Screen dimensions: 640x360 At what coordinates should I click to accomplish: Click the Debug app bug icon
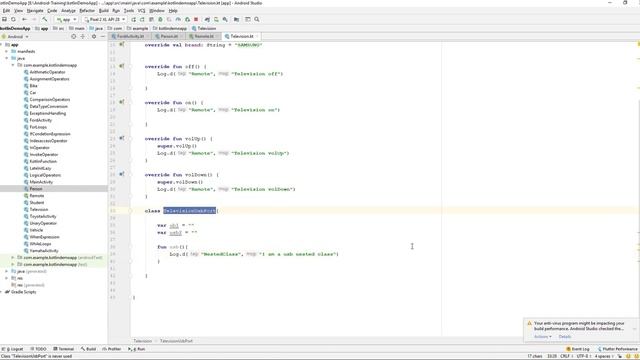[x=160, y=19]
